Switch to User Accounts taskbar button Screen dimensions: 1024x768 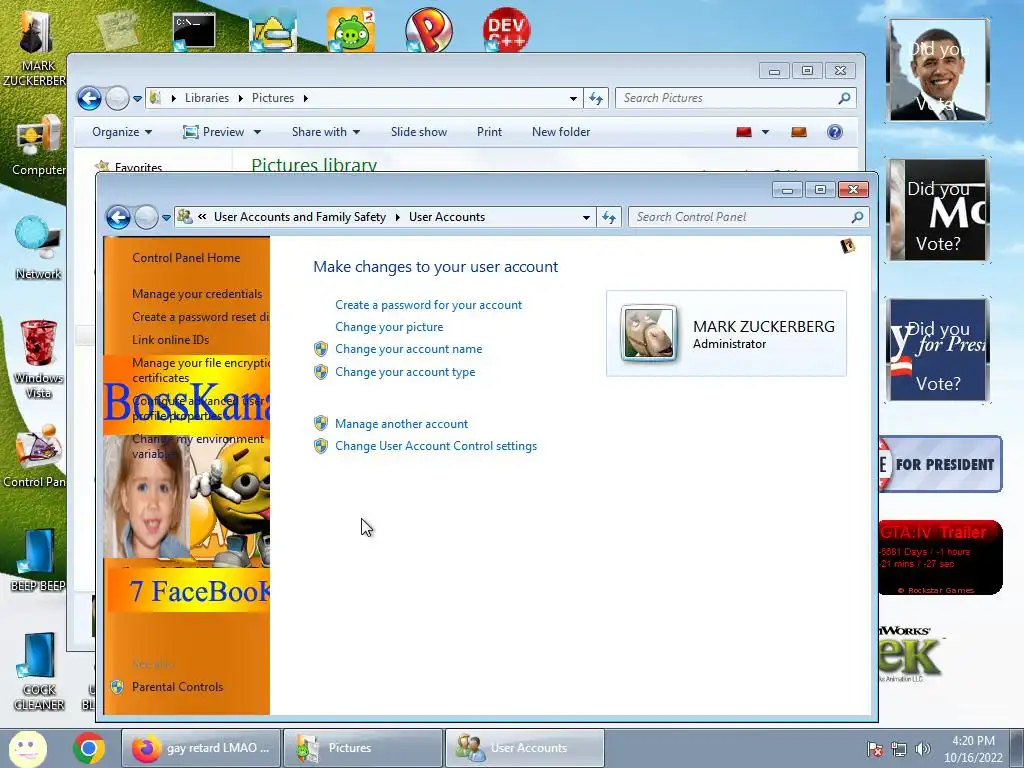tap(525, 748)
